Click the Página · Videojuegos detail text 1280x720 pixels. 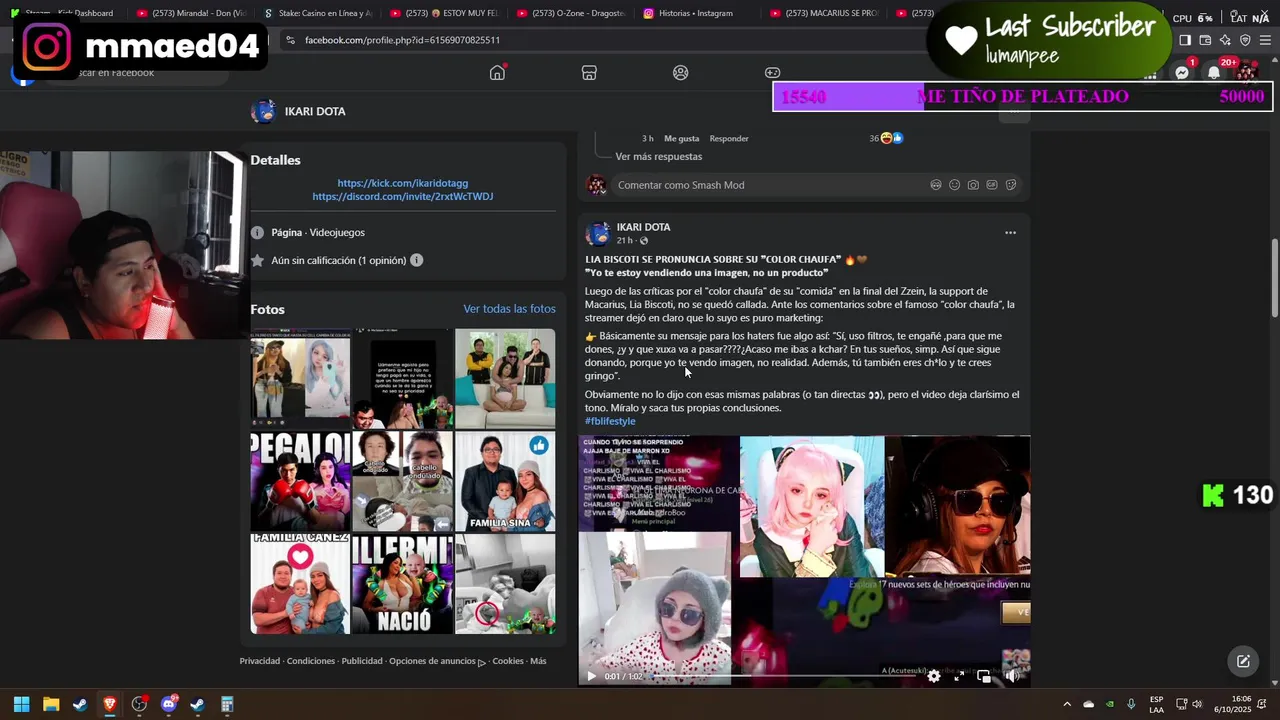click(318, 233)
